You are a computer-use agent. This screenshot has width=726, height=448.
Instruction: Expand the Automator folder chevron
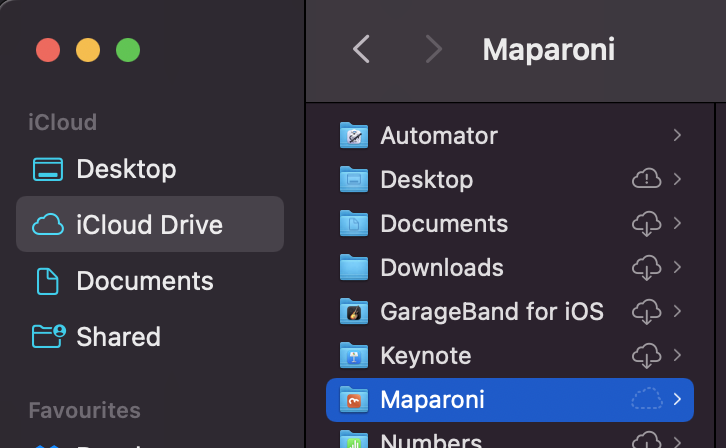[x=677, y=135]
